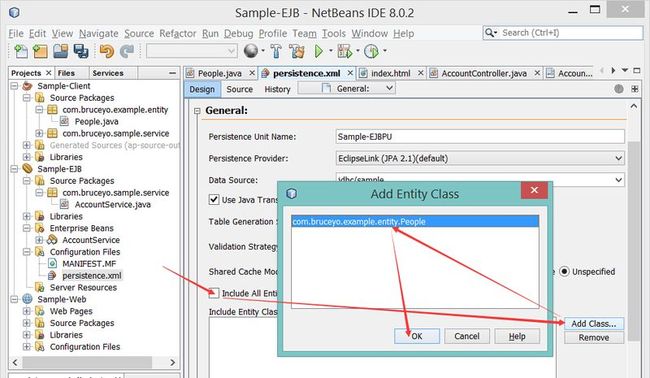
Task: Expand com.bruceyo.sample.service under Sample-Client
Action: point(39,133)
